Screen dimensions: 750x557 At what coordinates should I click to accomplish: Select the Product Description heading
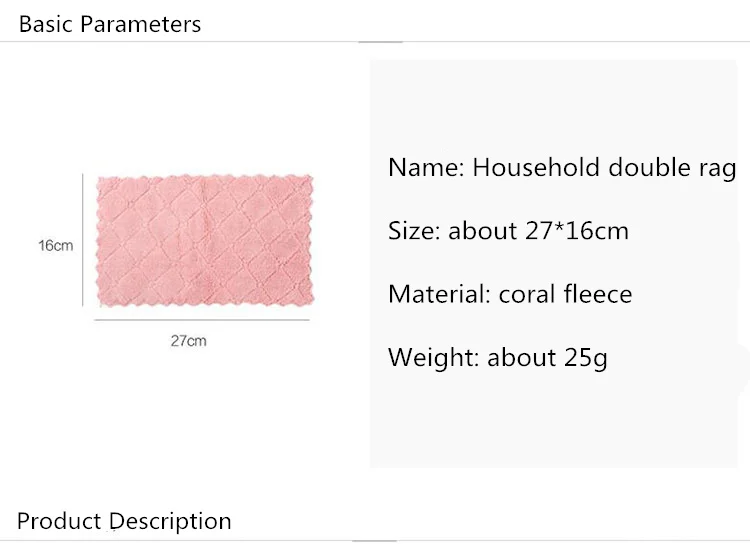[124, 521]
